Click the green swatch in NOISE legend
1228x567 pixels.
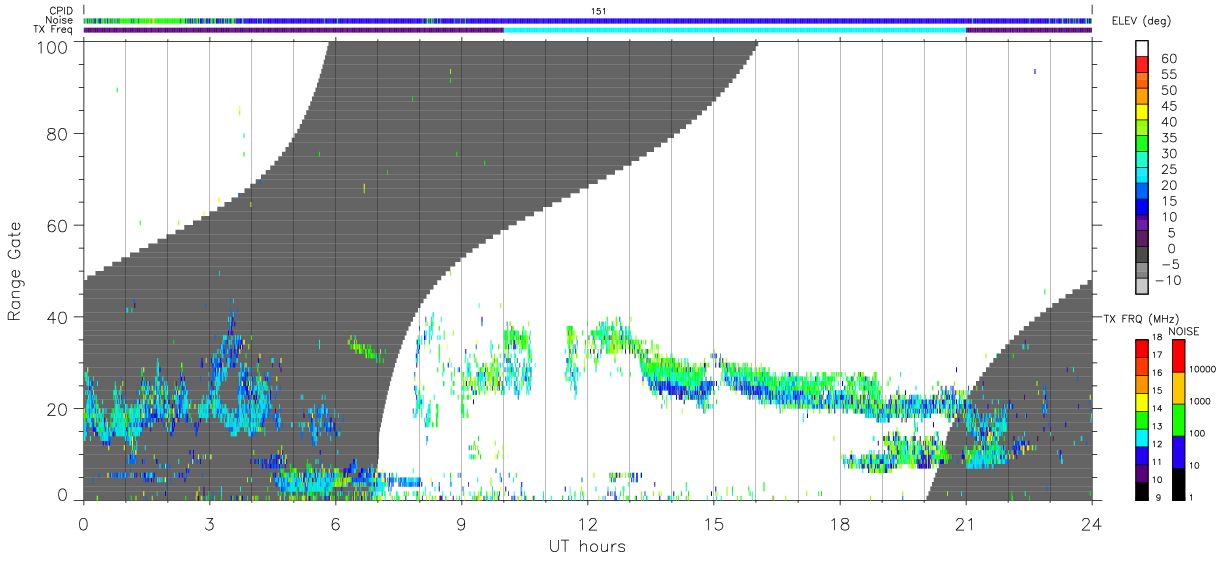click(1179, 420)
